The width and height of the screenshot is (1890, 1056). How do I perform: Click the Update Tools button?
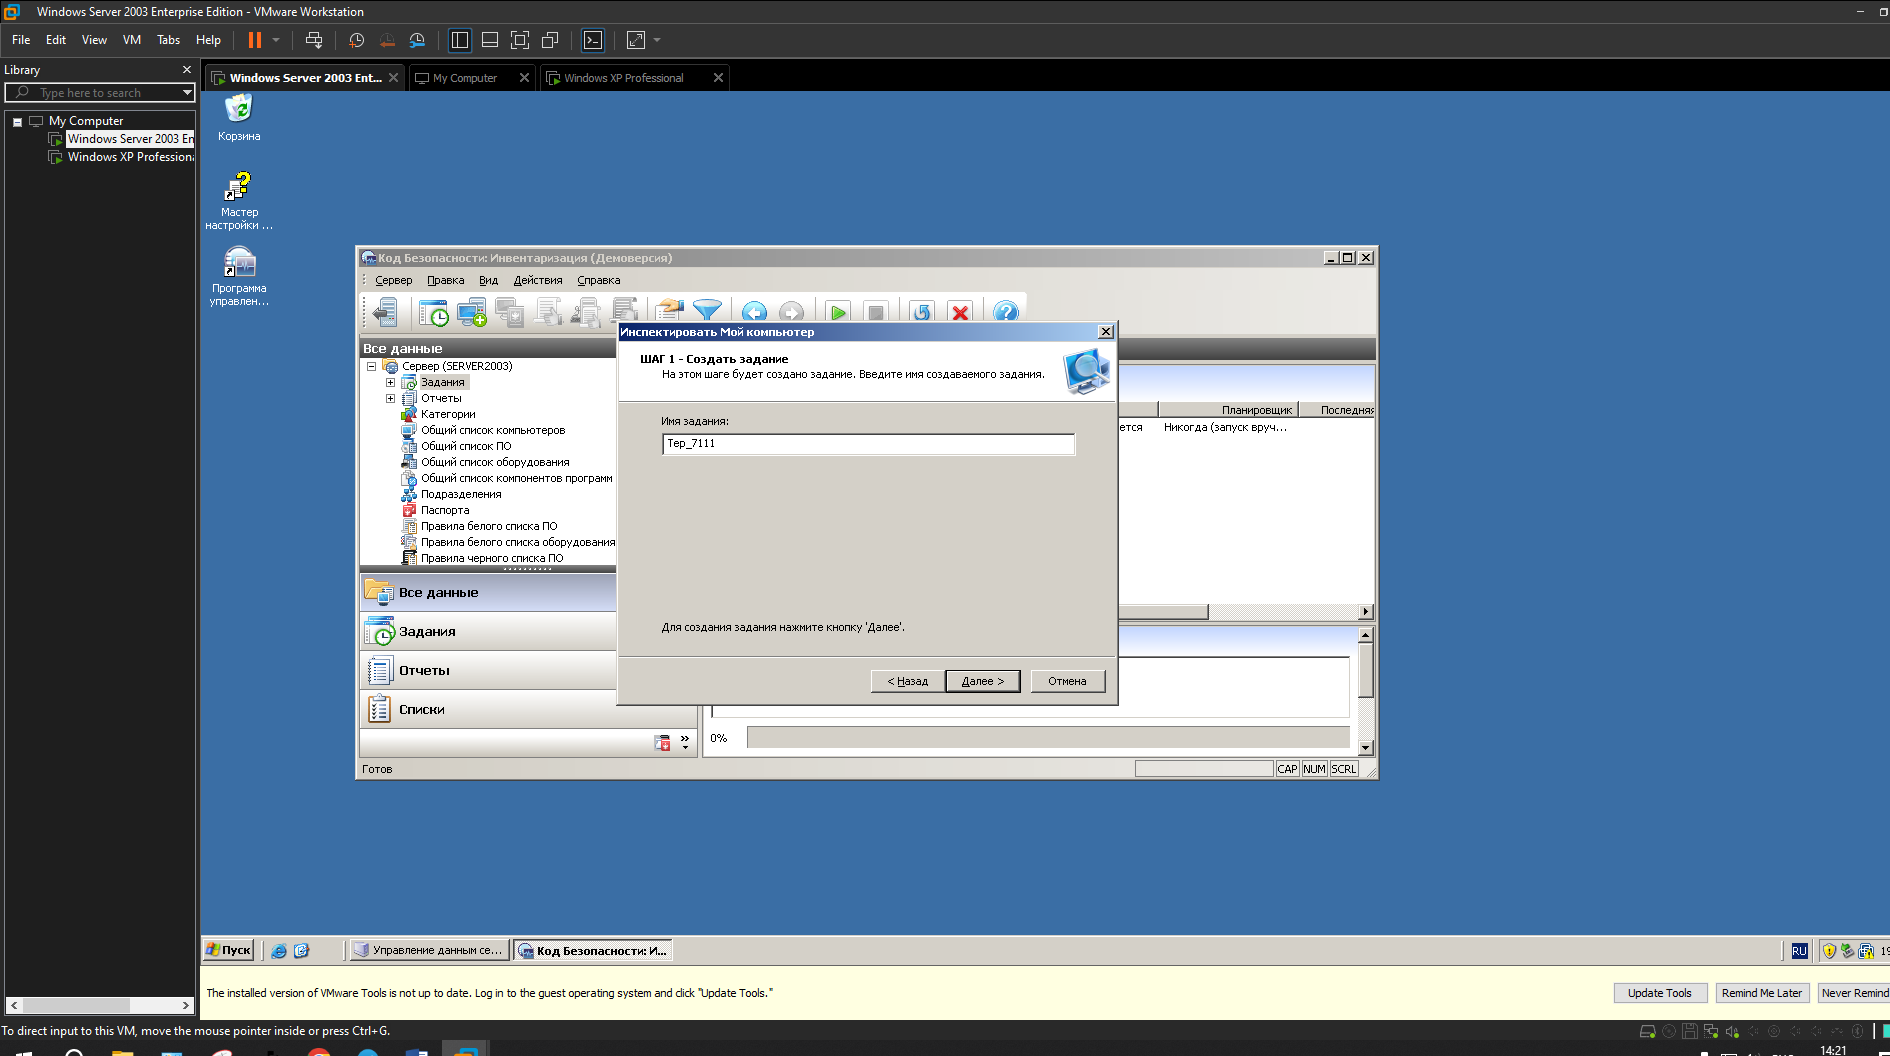tap(1659, 993)
